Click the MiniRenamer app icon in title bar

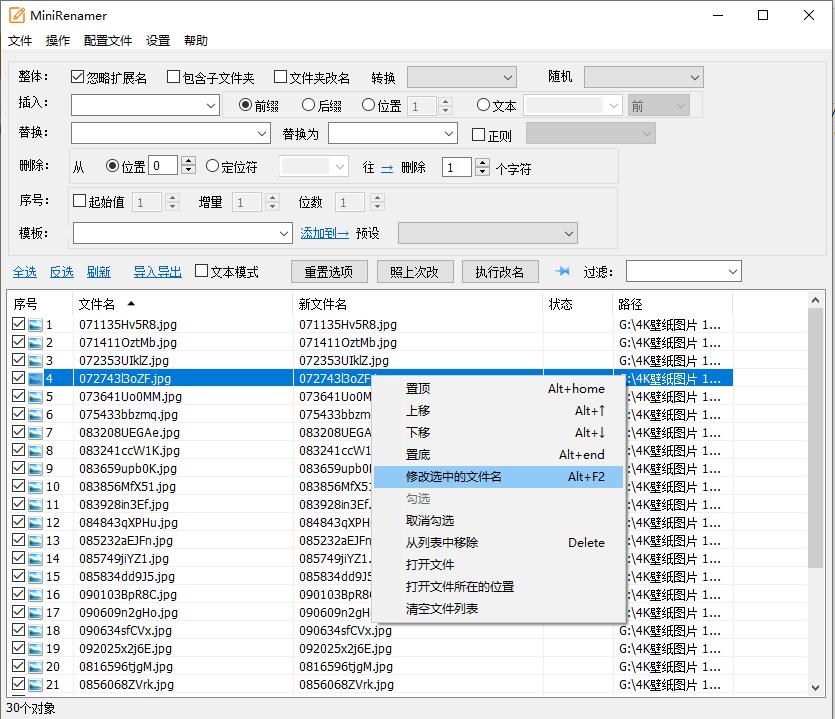(x=17, y=15)
